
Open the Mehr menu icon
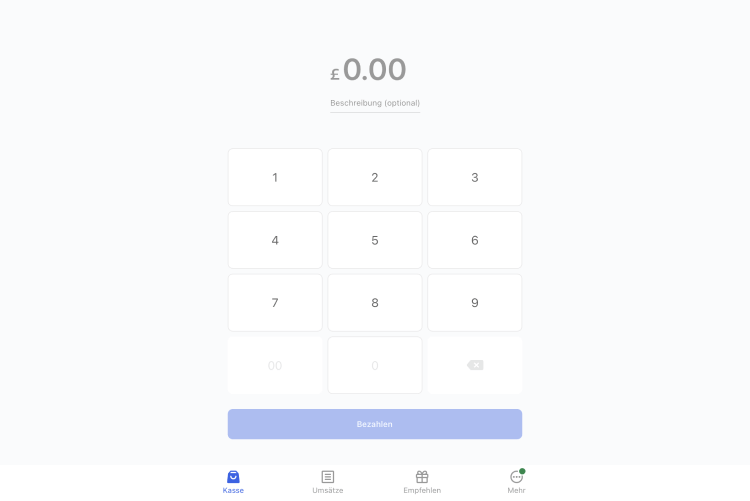(516, 477)
